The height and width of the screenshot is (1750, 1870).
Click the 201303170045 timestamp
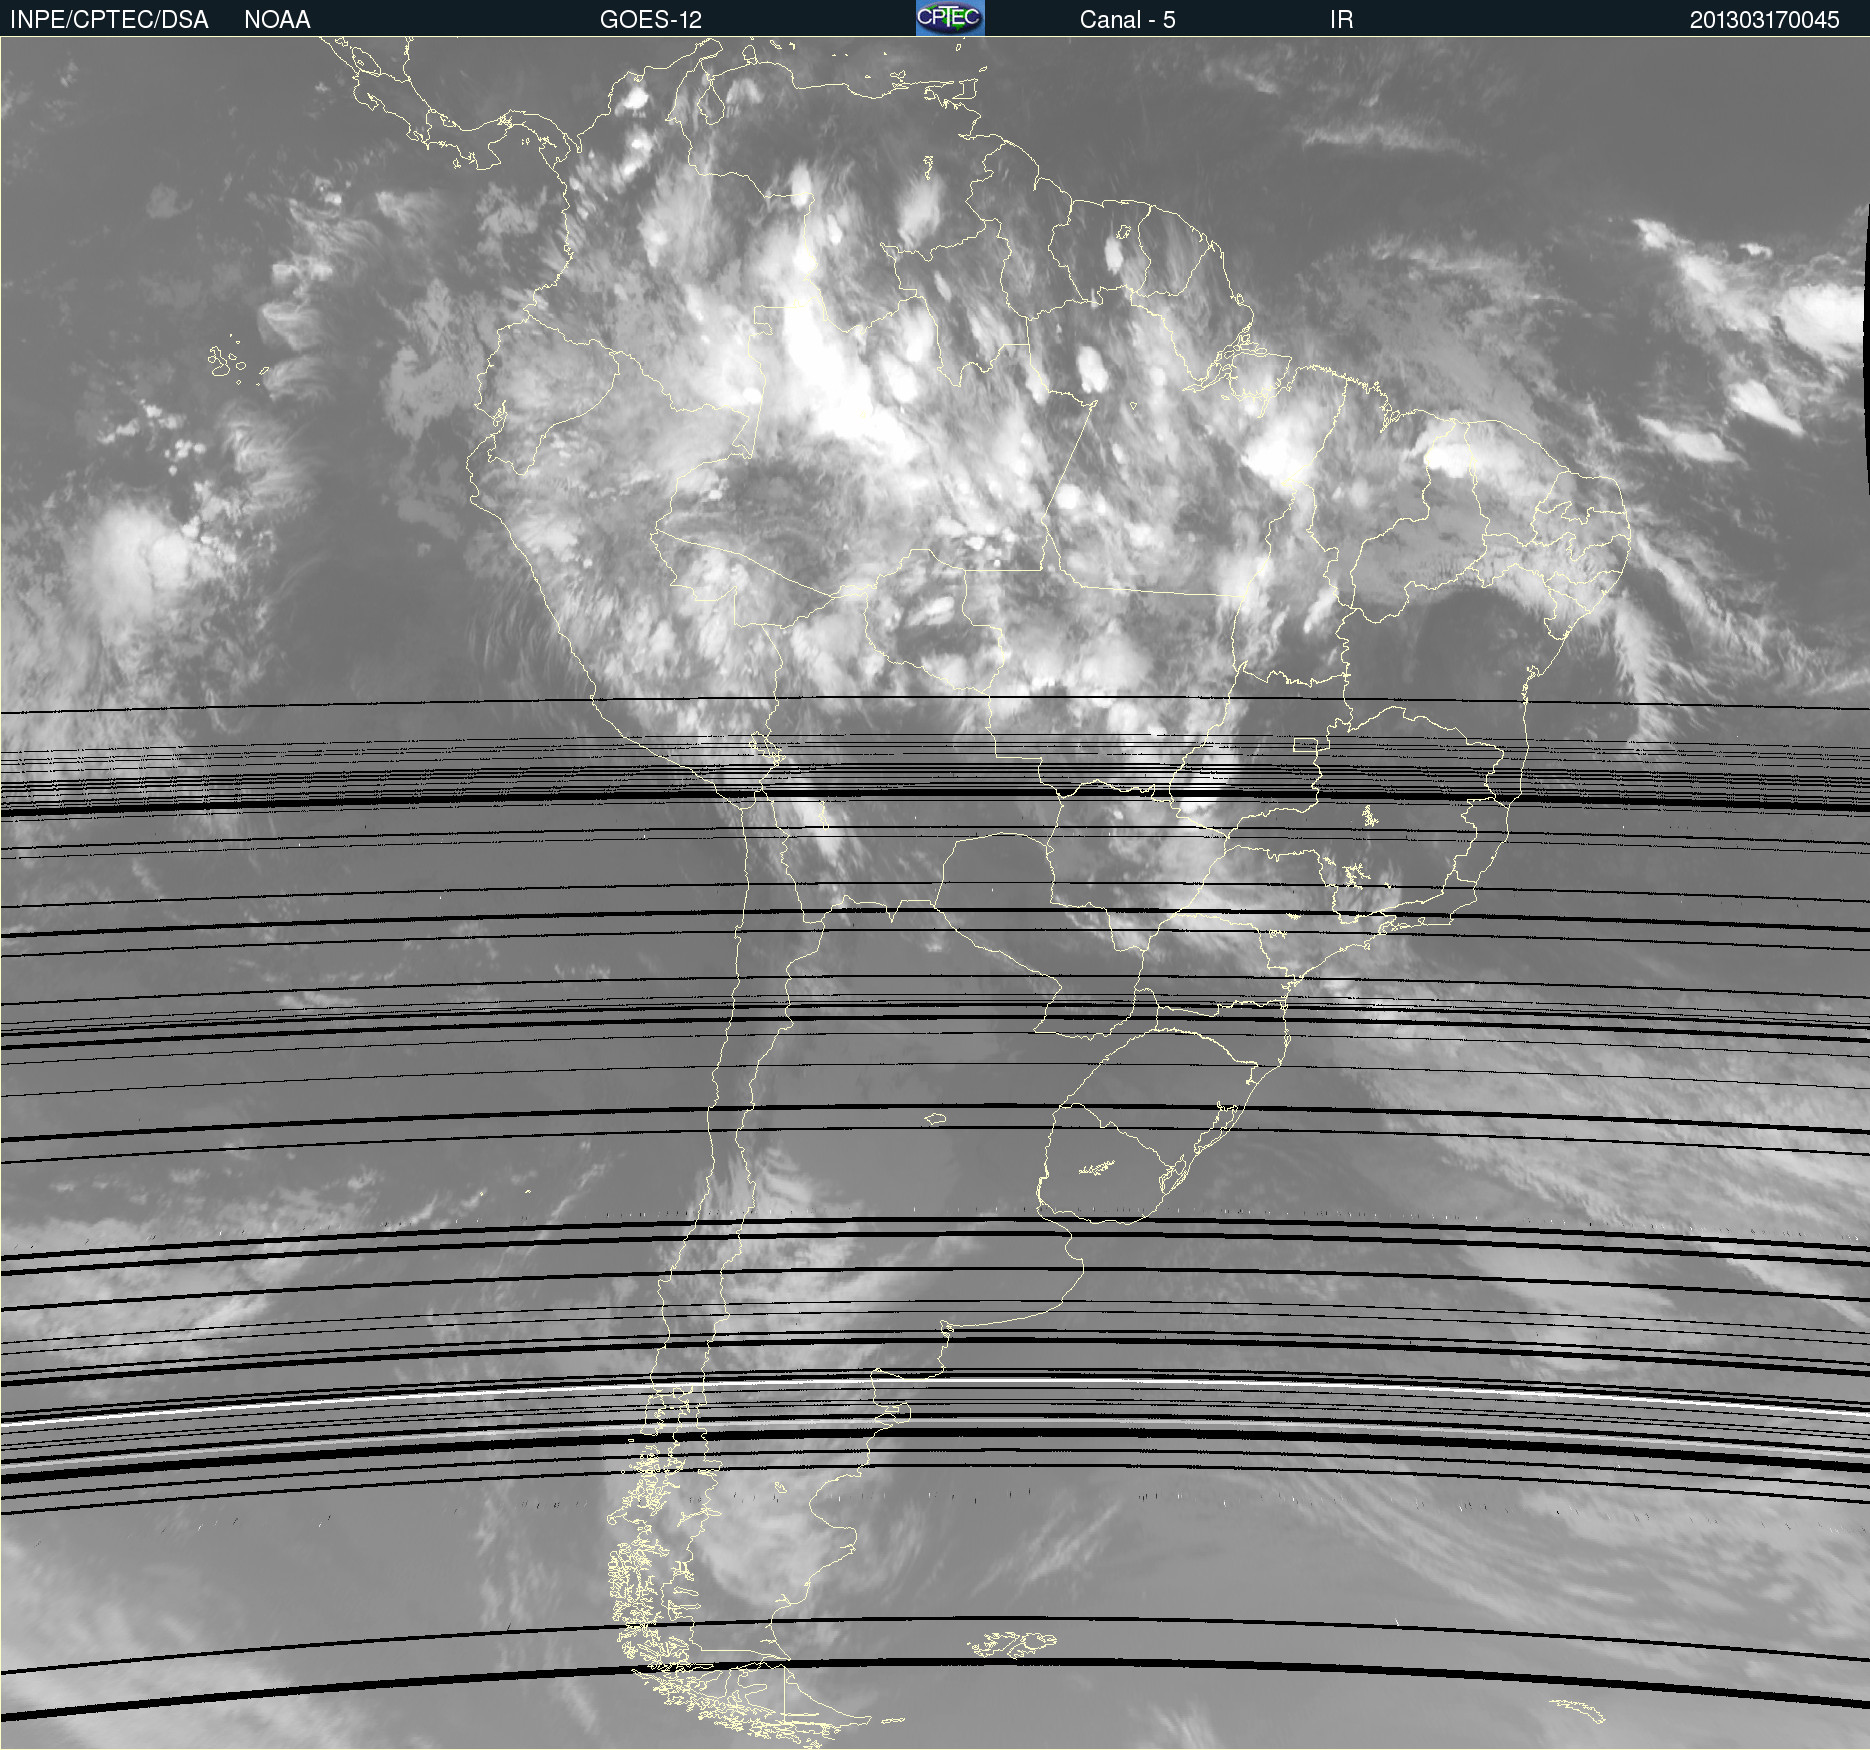pos(1764,20)
